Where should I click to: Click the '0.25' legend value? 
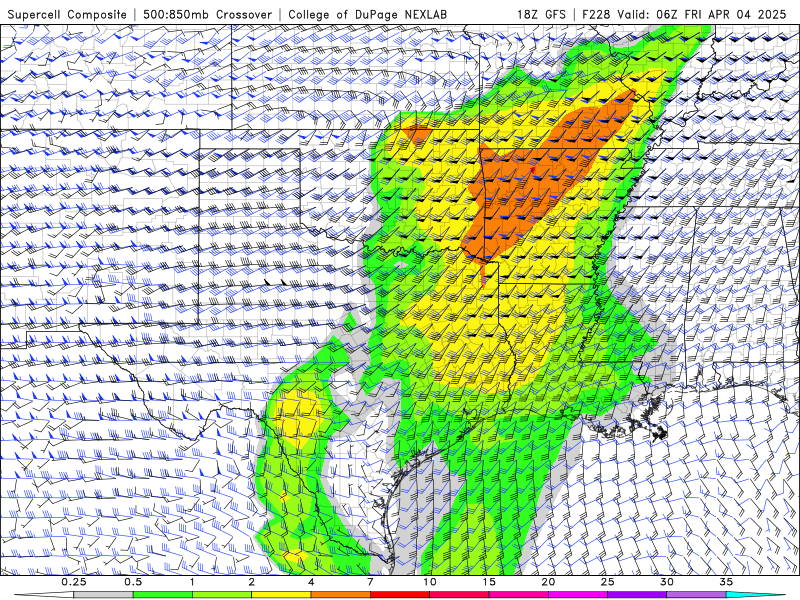point(74,582)
